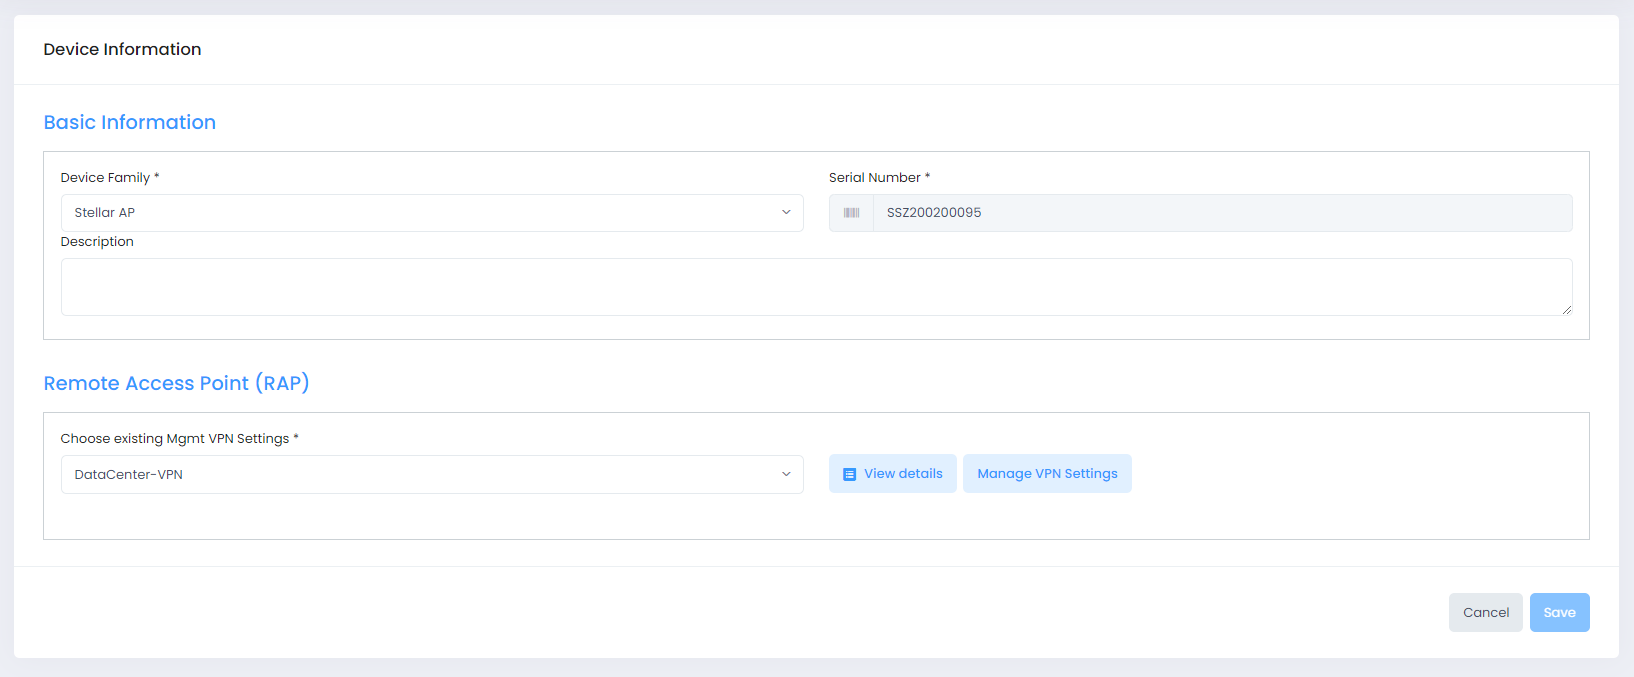
Task: Click the Device Information panel title
Action: pyautogui.click(x=122, y=49)
